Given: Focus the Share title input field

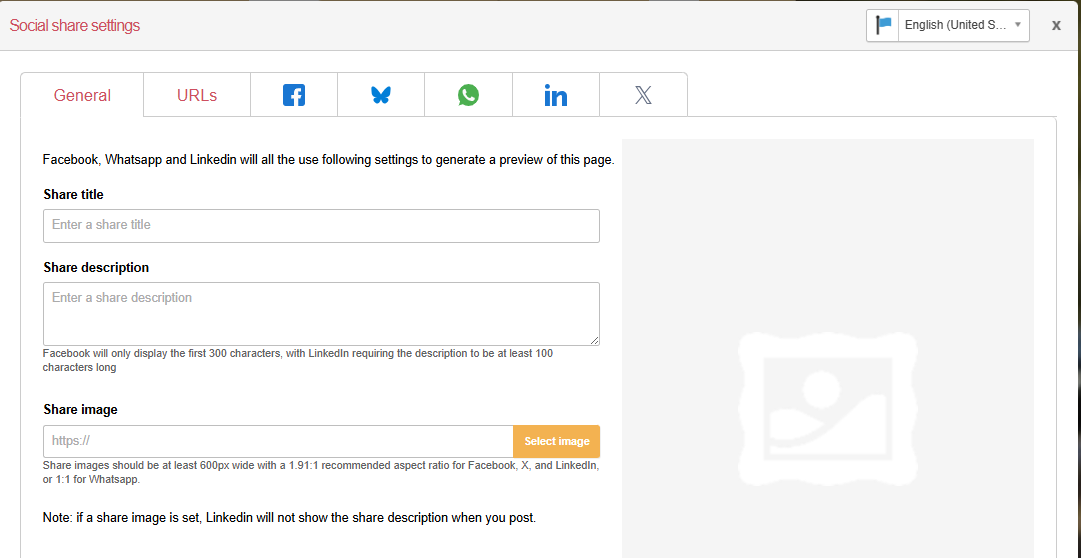Looking at the screenshot, I should point(321,225).
